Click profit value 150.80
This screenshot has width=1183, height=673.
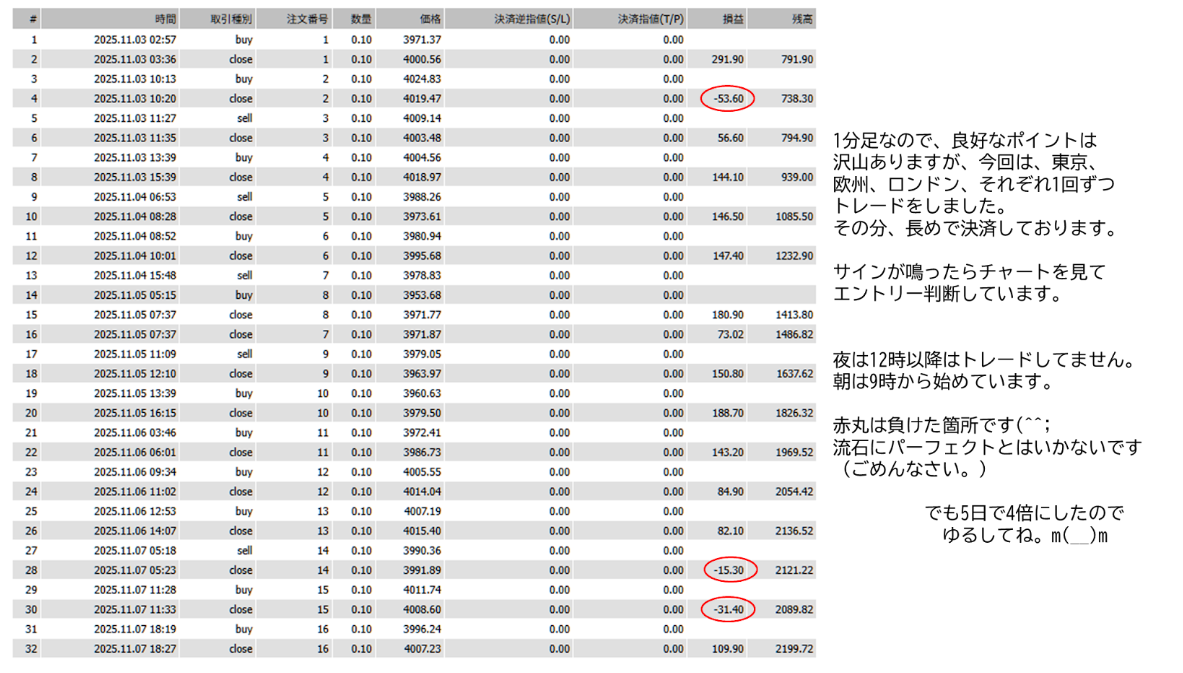coord(728,373)
